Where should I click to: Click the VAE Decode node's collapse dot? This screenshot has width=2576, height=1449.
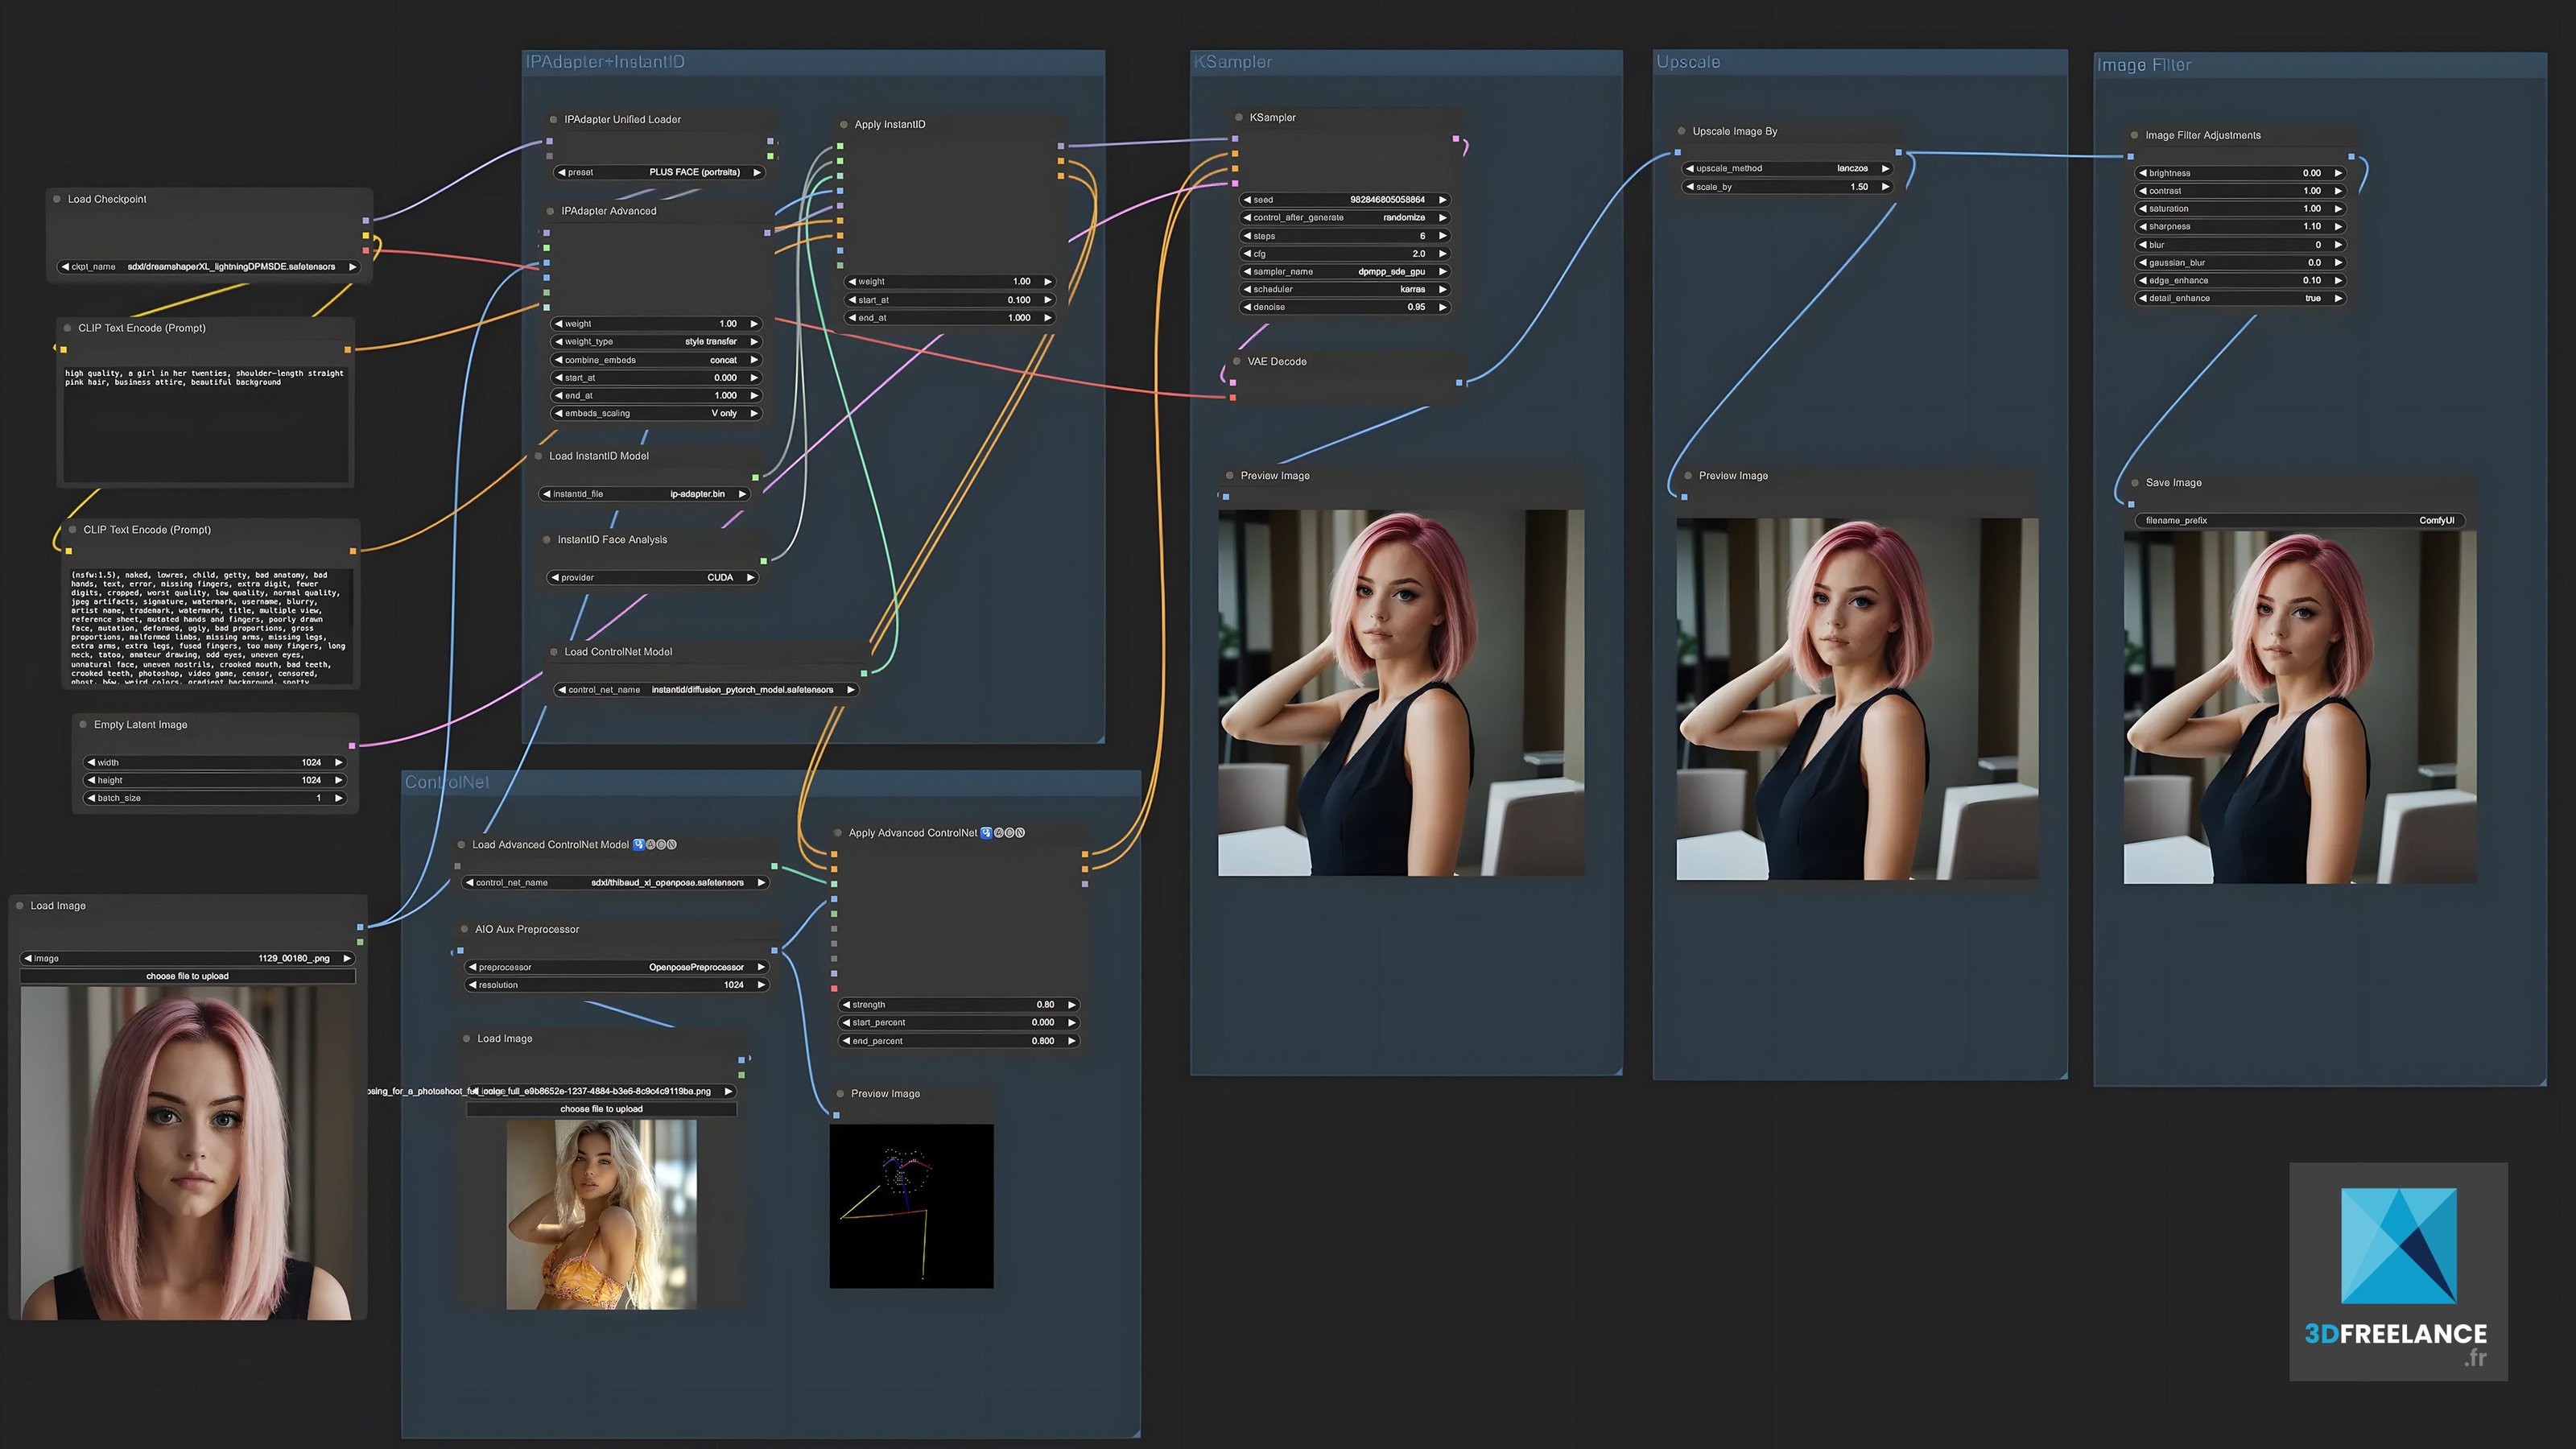1237,362
